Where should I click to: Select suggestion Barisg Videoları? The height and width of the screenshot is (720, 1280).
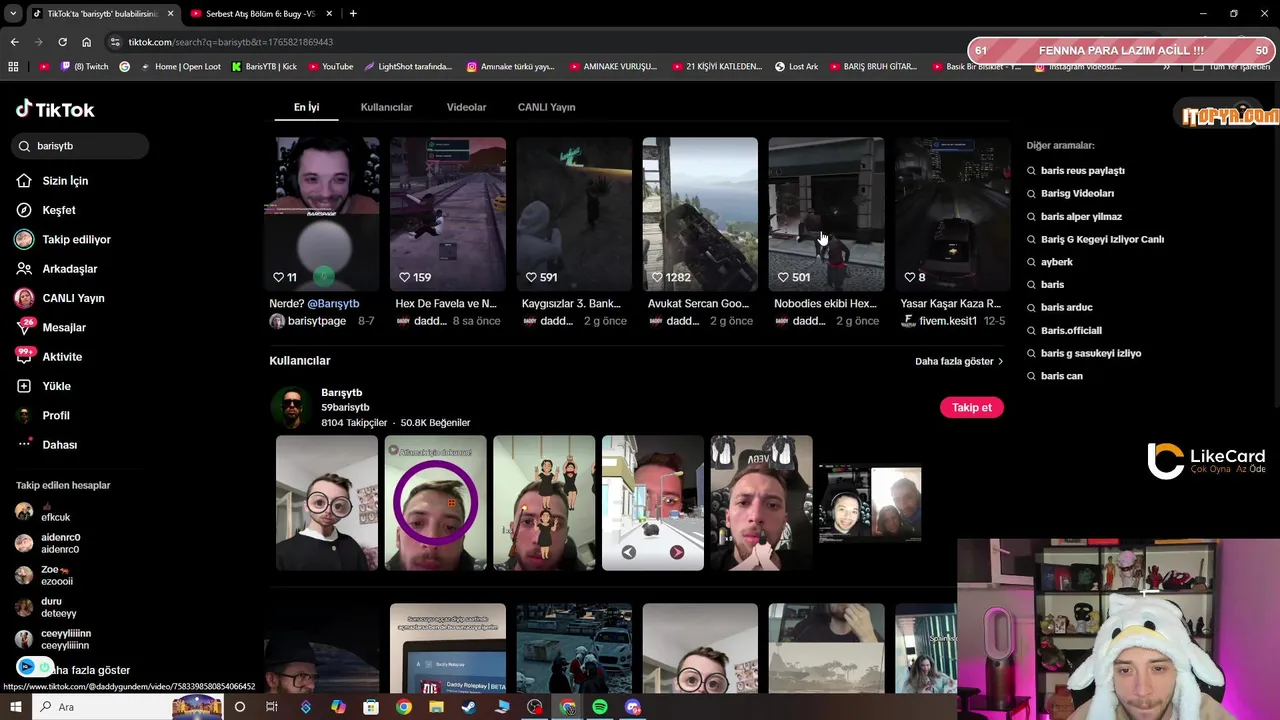pos(1077,193)
